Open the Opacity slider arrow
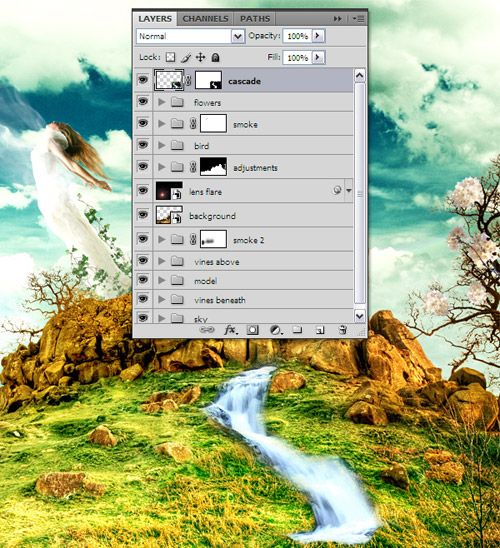The image size is (500, 548). 318,36
